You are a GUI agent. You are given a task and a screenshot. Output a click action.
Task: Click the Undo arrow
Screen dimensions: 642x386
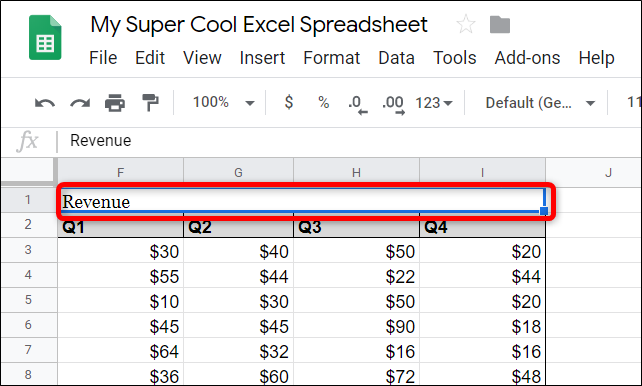click(x=45, y=102)
